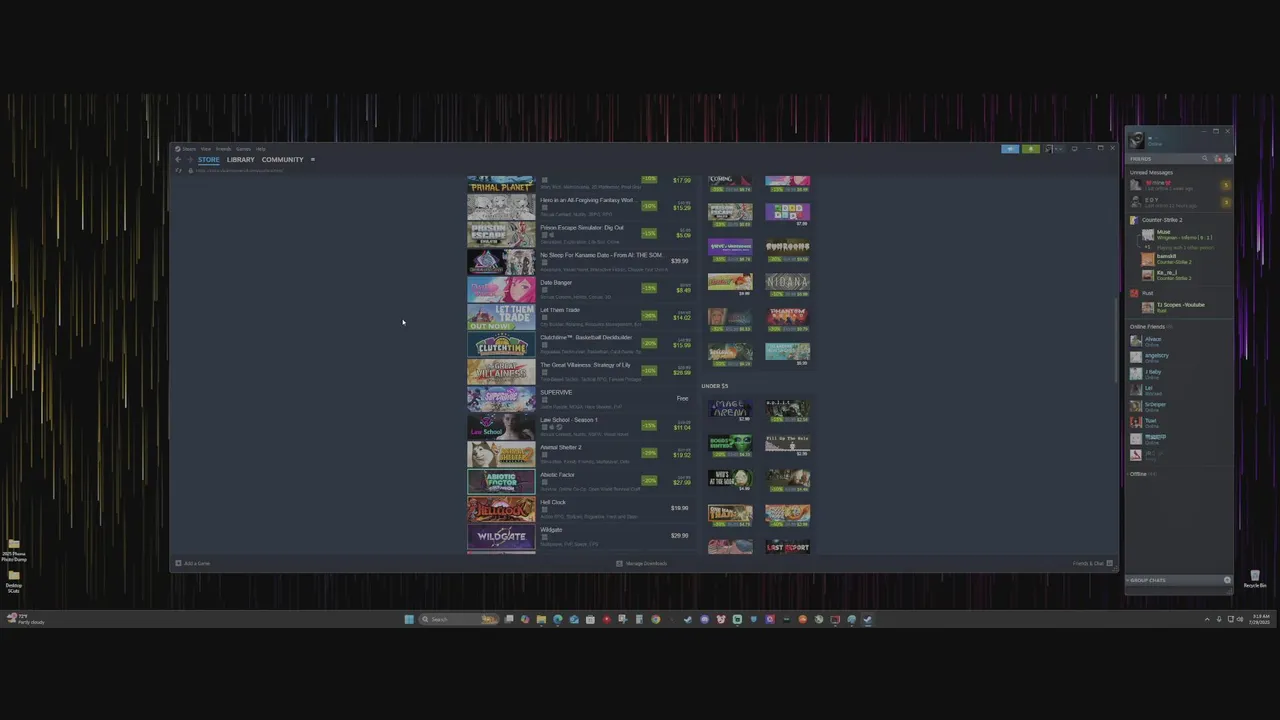Click the Friends & Chat link
The image size is (1280, 720).
(x=1088, y=563)
